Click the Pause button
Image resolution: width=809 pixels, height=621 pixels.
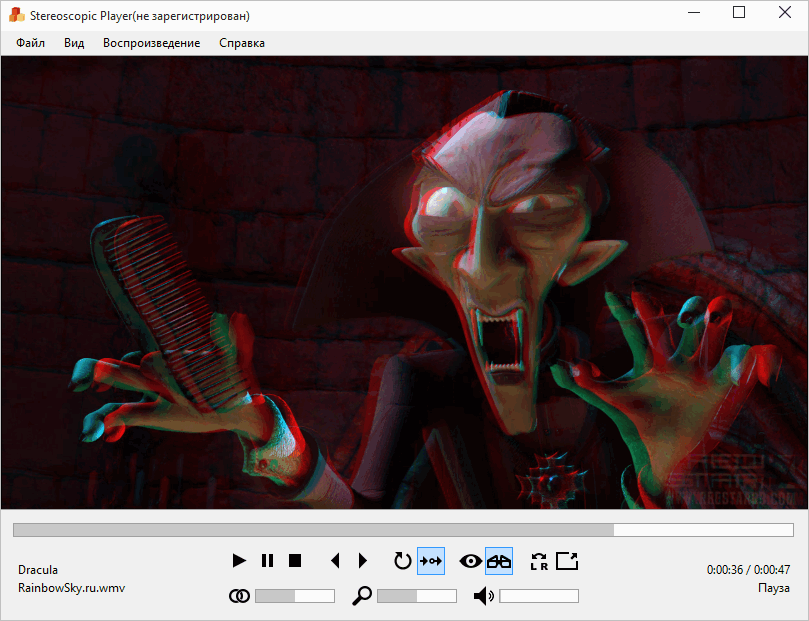click(267, 561)
